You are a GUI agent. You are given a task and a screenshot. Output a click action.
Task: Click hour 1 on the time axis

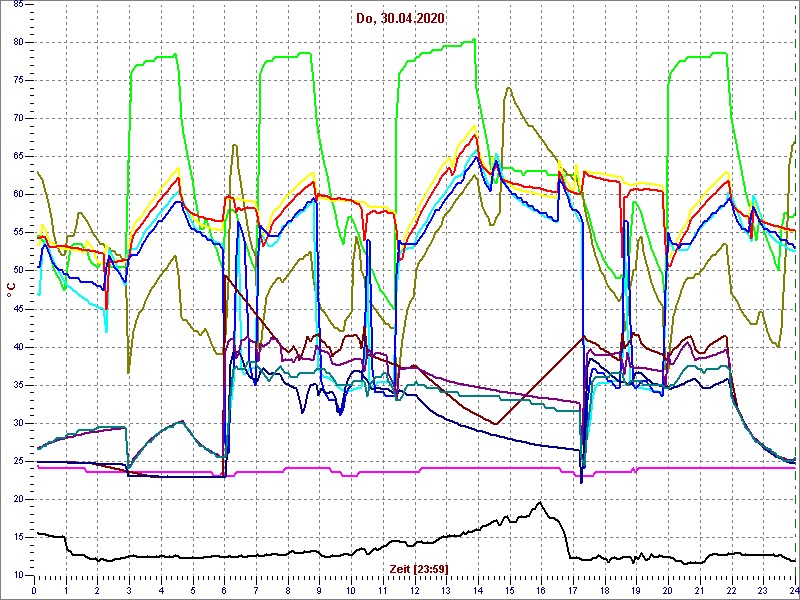(66, 592)
